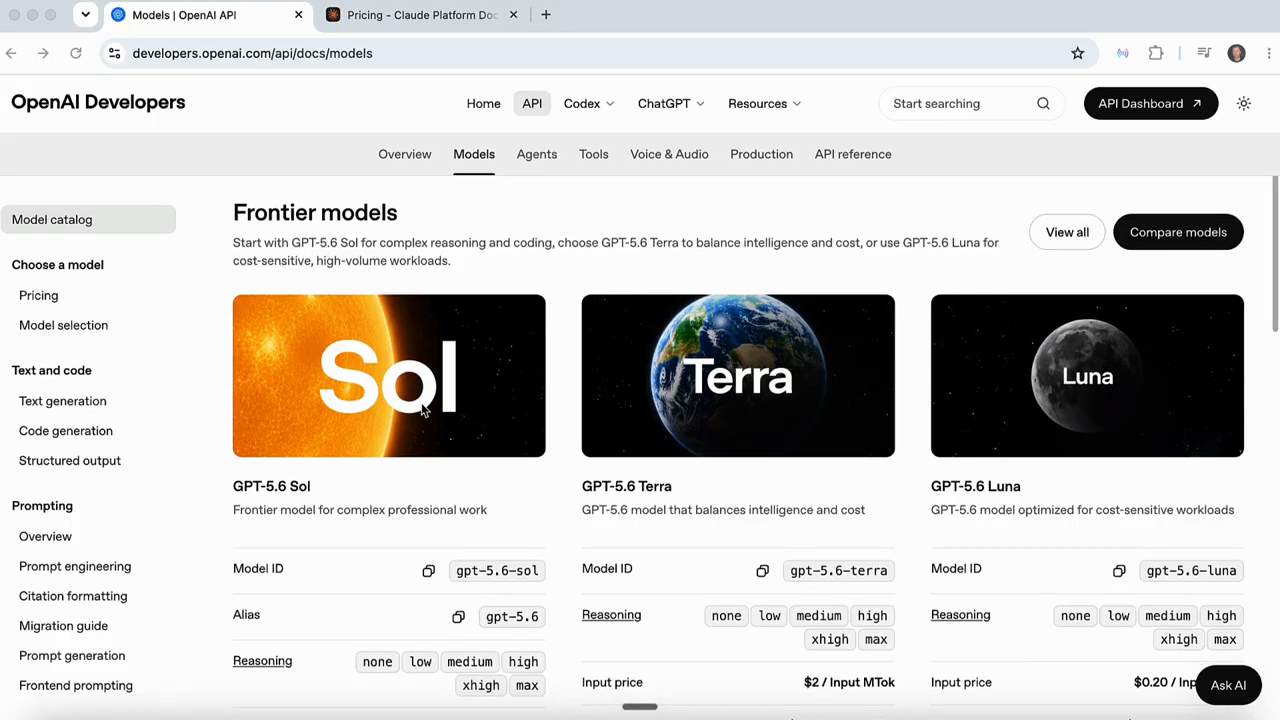Go back to the previous page
The image size is (1280, 720).
point(11,53)
